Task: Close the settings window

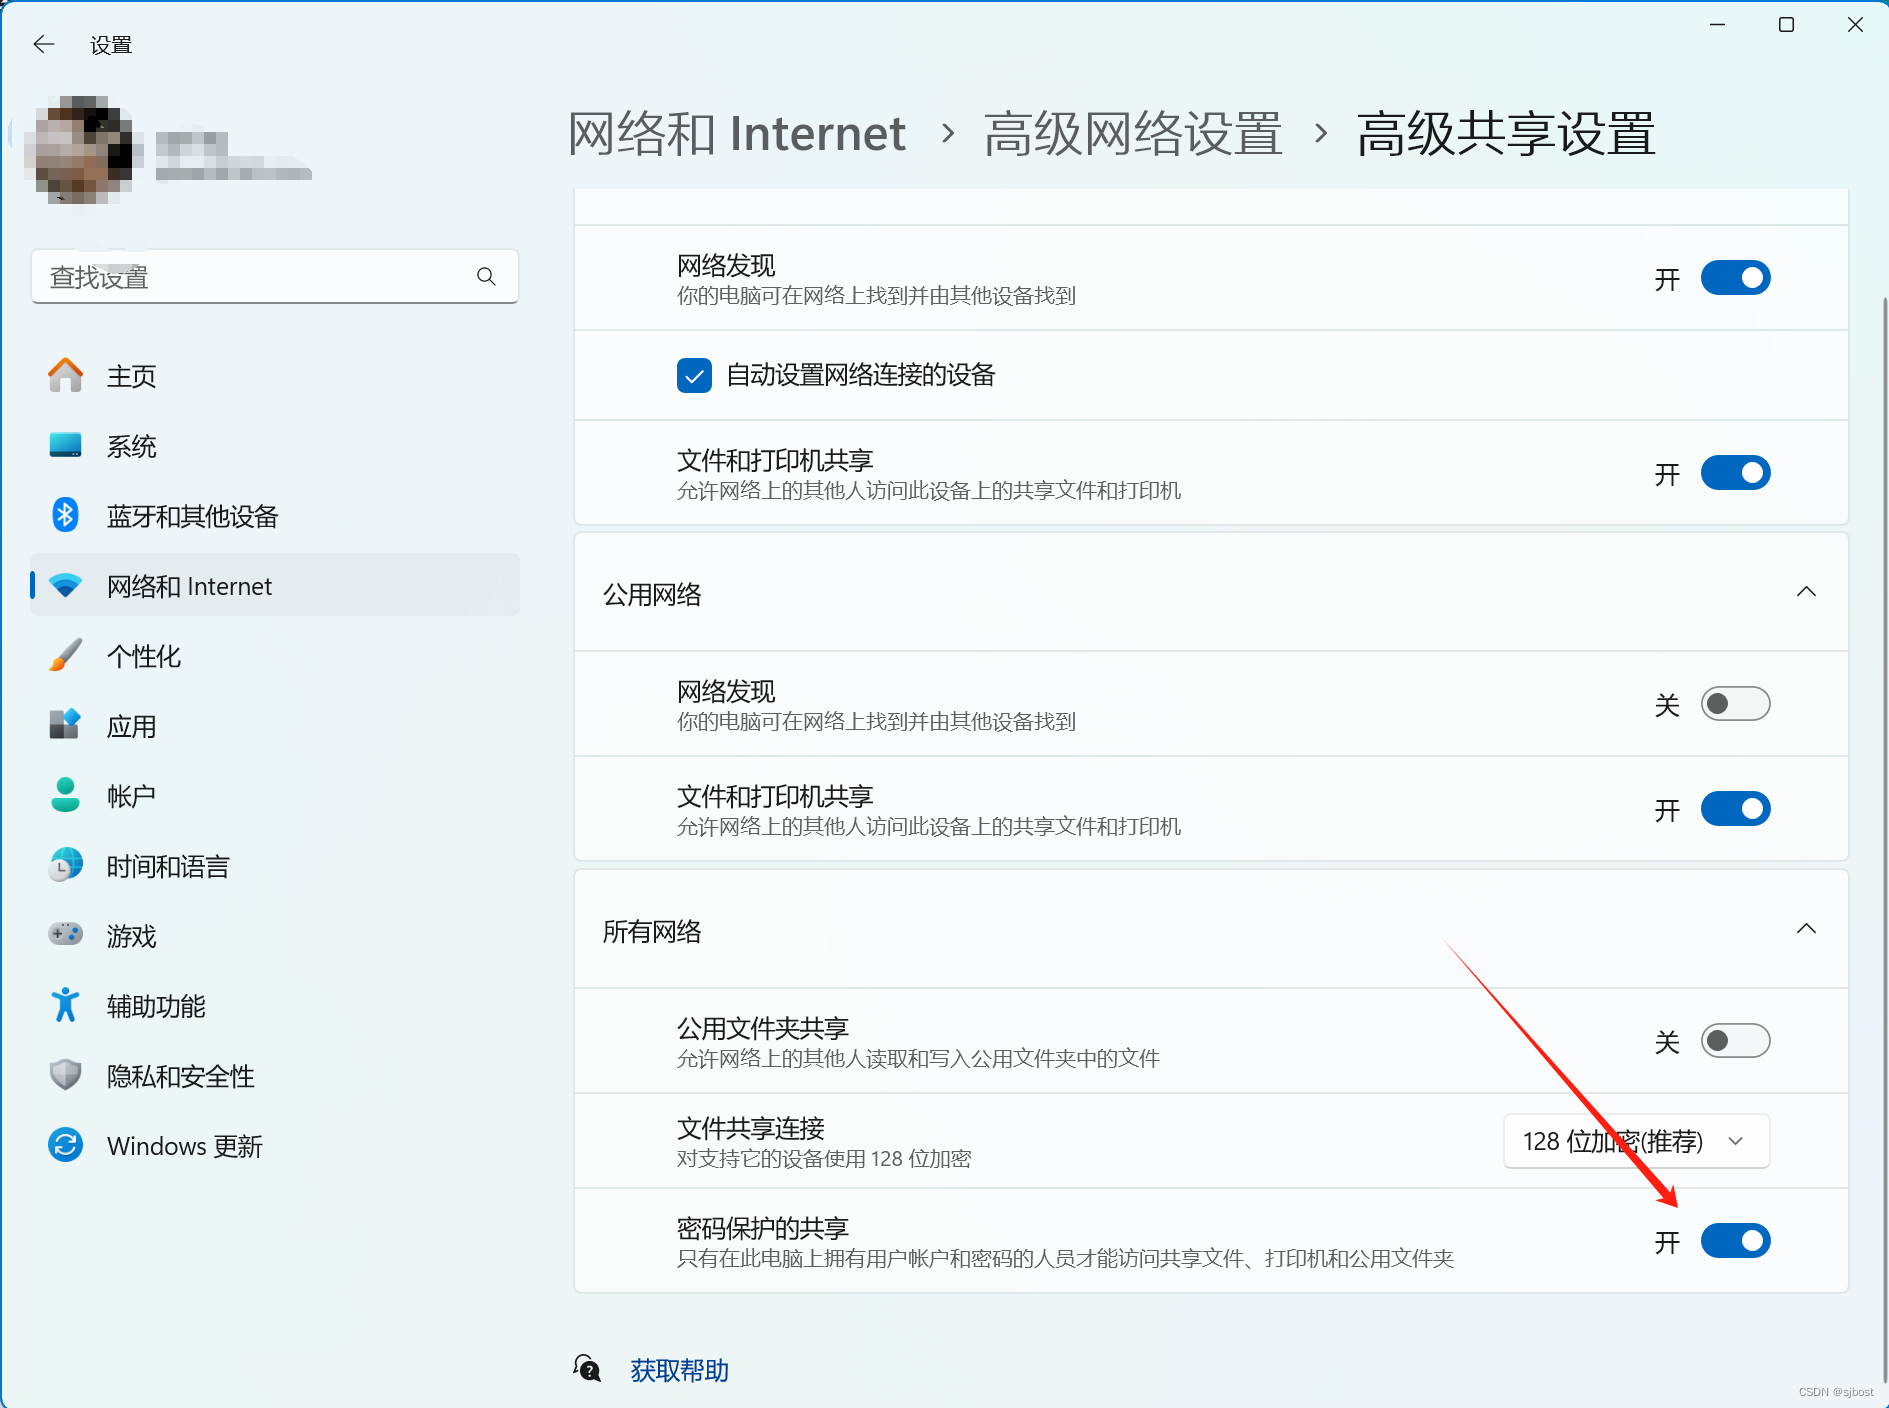Action: pyautogui.click(x=1855, y=24)
